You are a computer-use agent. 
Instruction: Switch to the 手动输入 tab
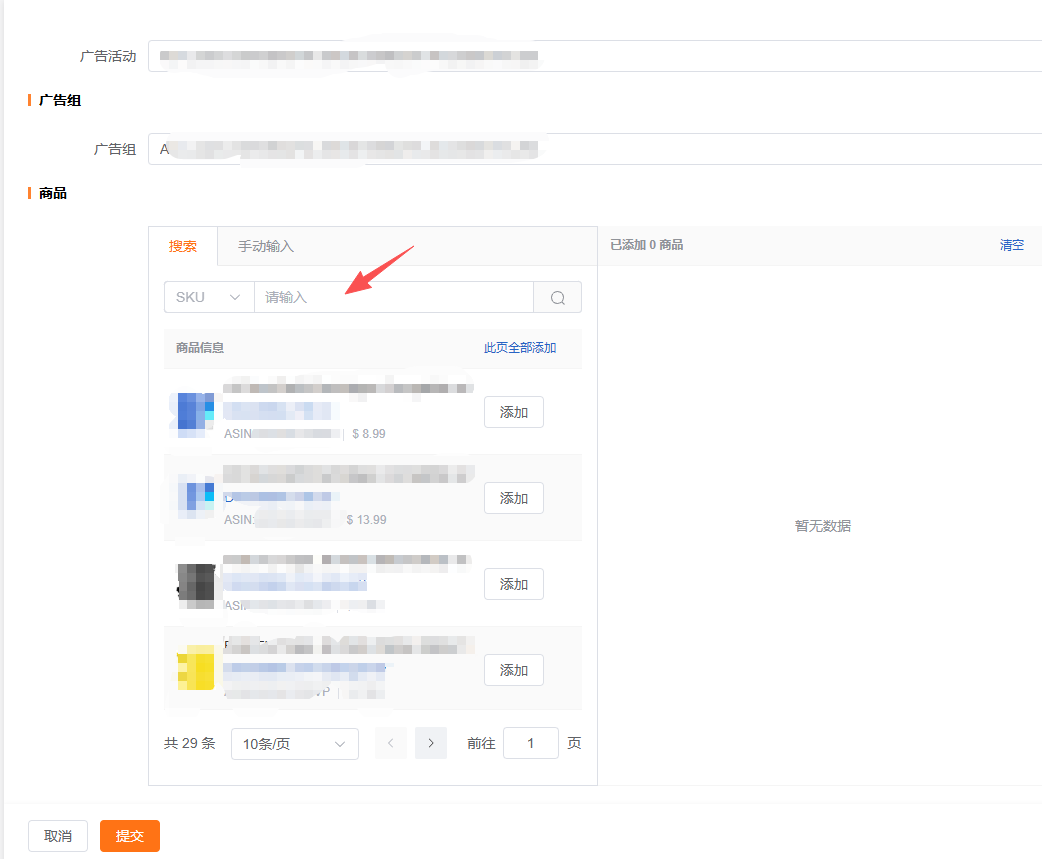(x=266, y=246)
